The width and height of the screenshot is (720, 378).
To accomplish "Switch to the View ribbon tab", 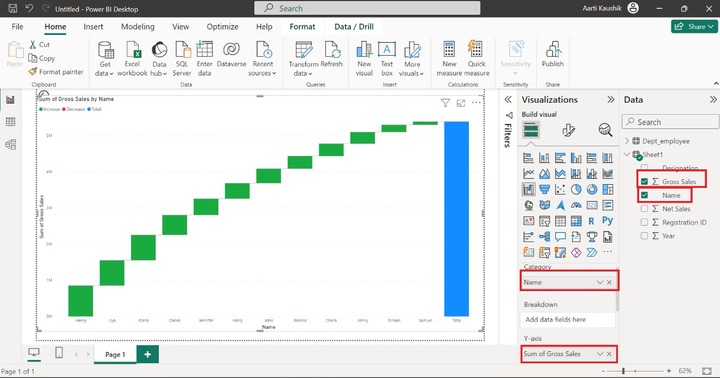I will coord(180,27).
